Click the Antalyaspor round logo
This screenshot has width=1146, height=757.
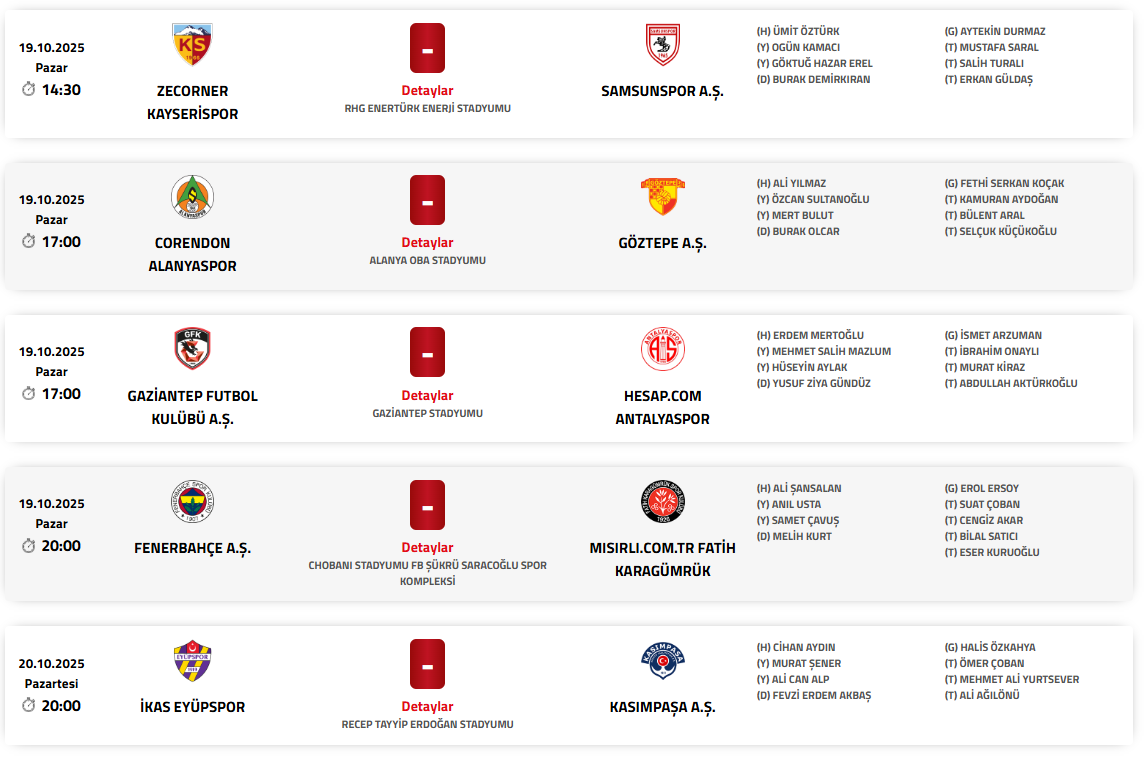(x=662, y=349)
